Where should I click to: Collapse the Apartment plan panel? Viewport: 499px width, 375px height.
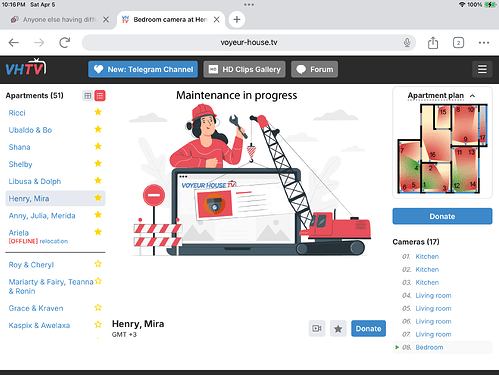coord(472,96)
